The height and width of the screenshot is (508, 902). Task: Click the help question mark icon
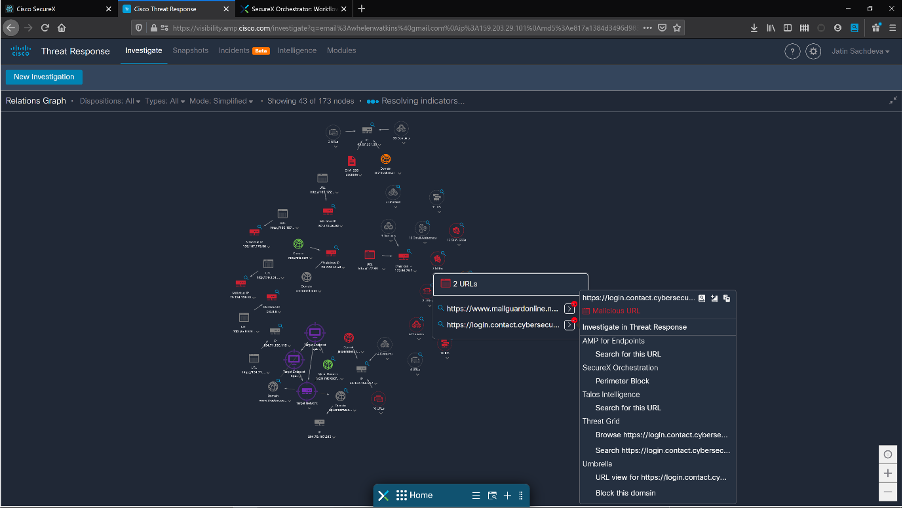click(x=792, y=51)
